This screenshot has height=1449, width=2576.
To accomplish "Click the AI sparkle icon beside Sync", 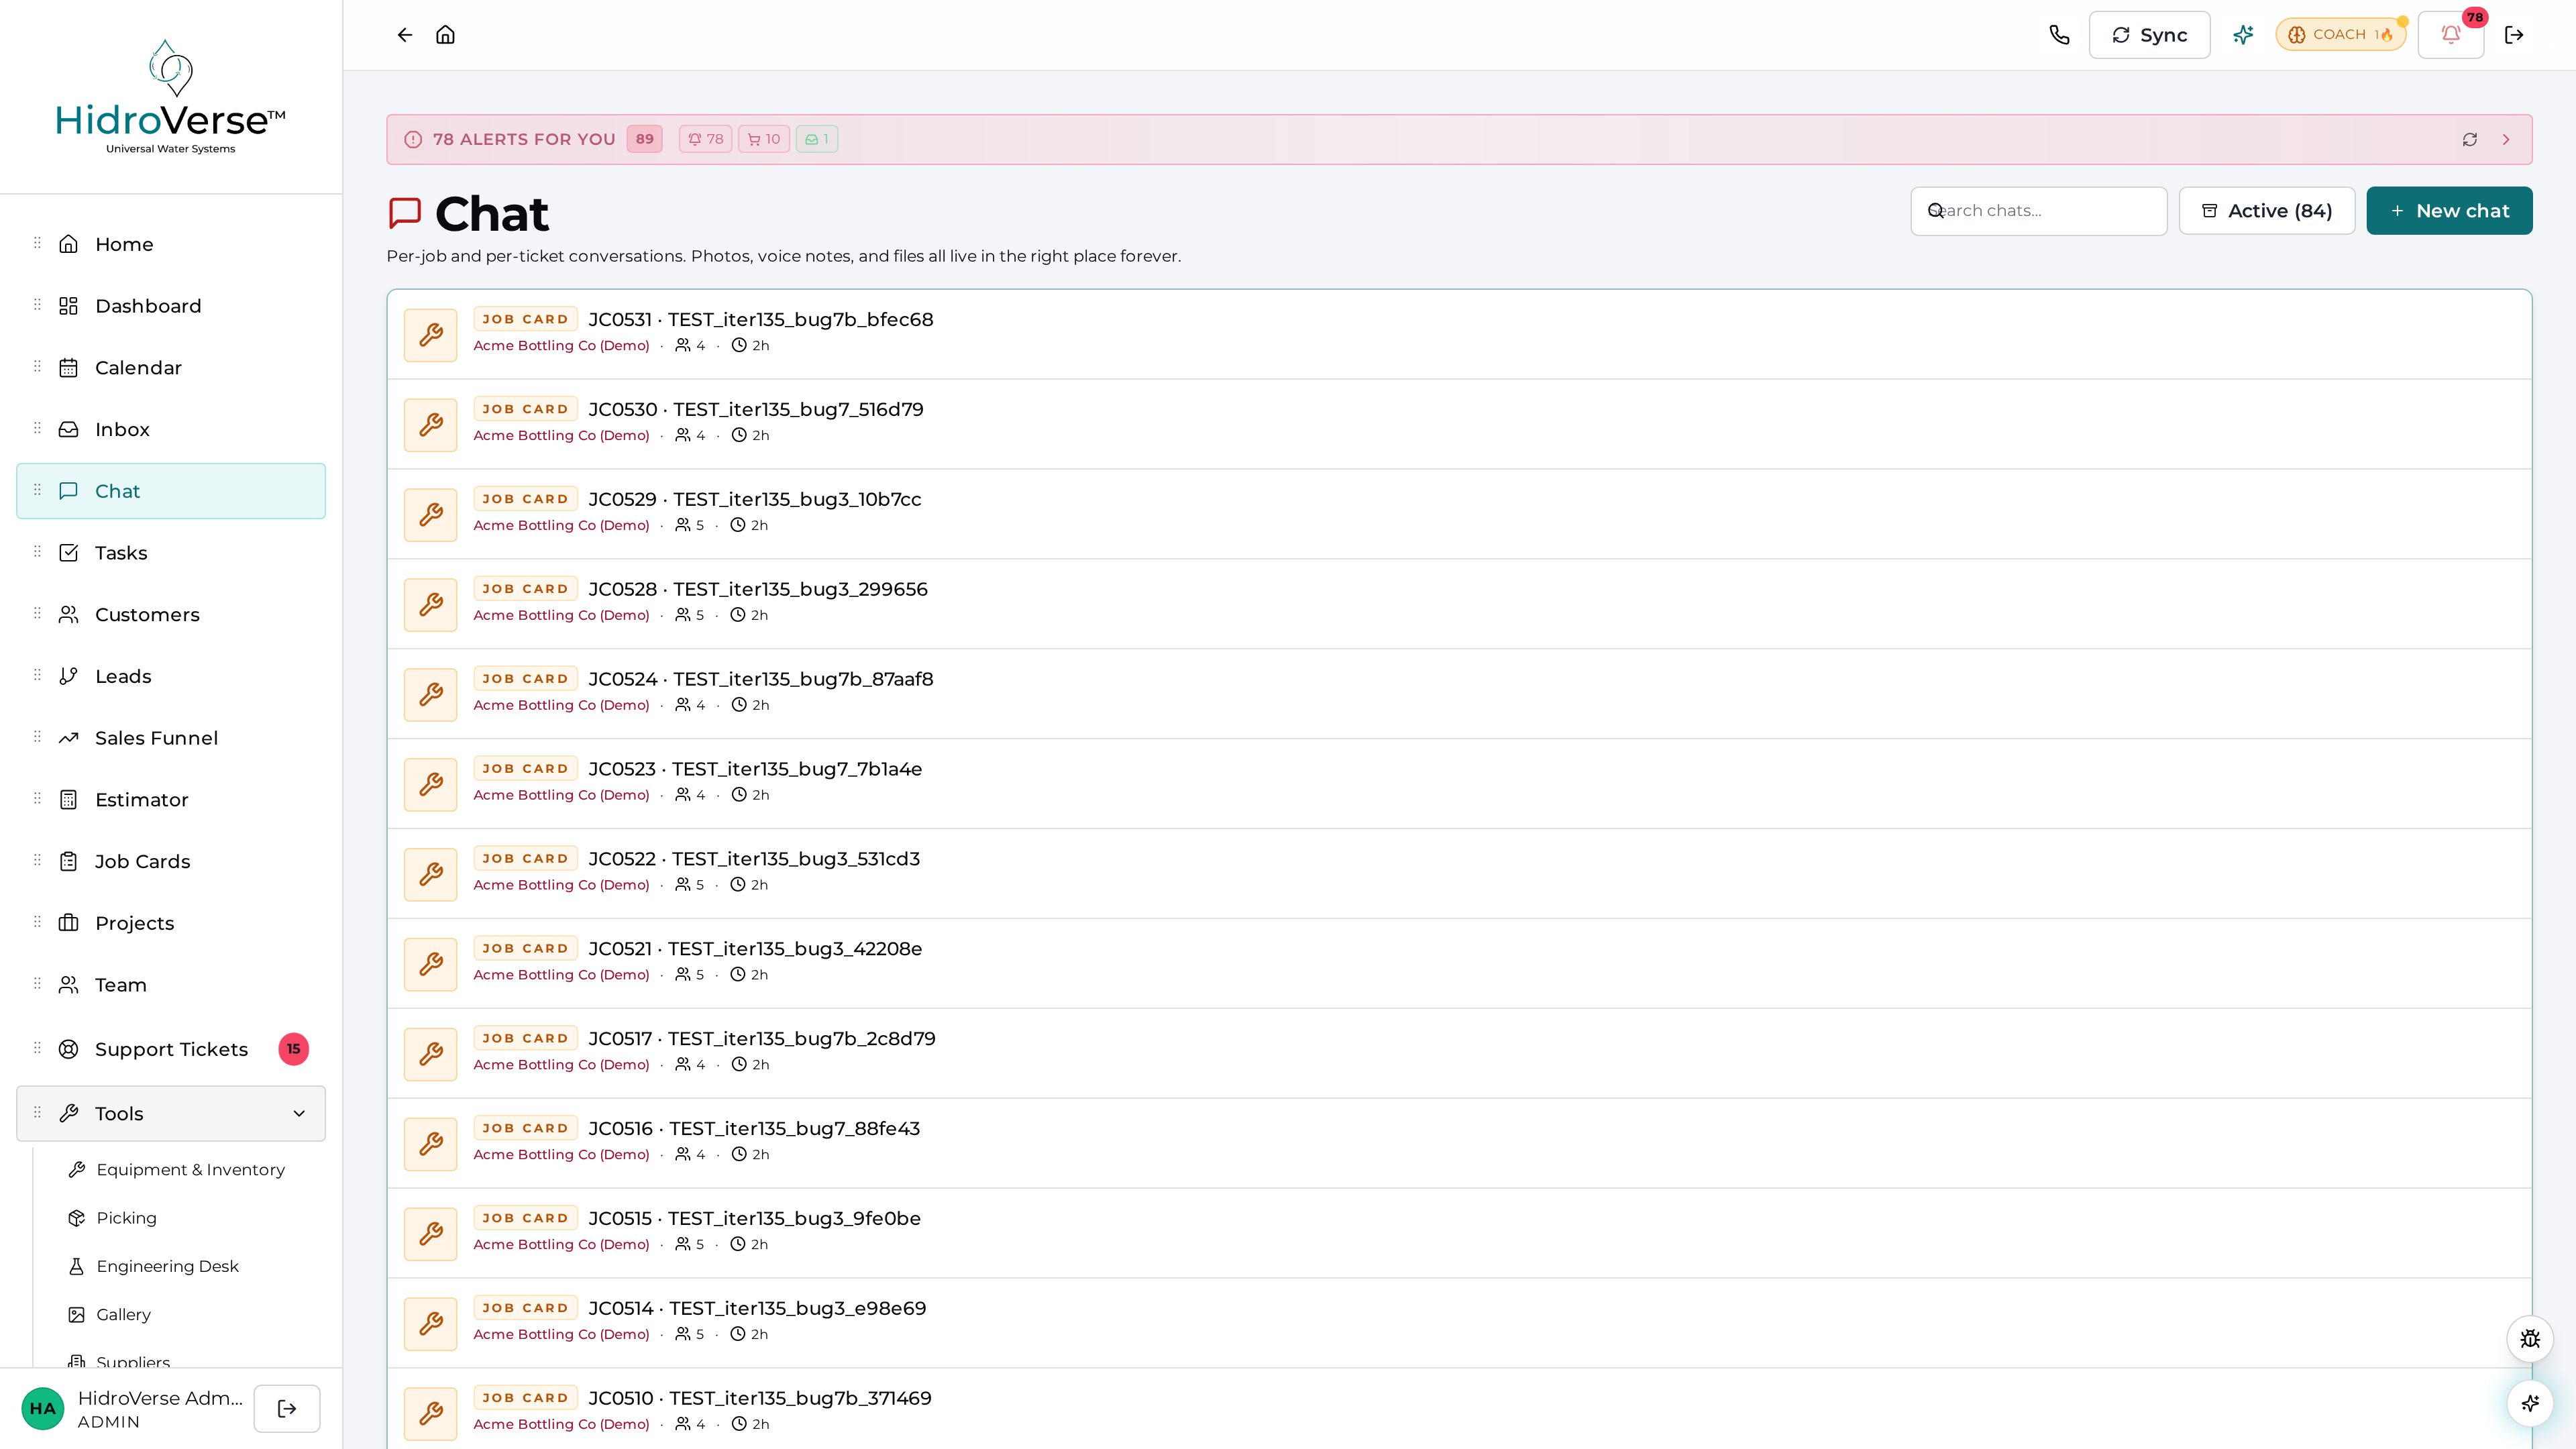I will tap(2243, 35).
